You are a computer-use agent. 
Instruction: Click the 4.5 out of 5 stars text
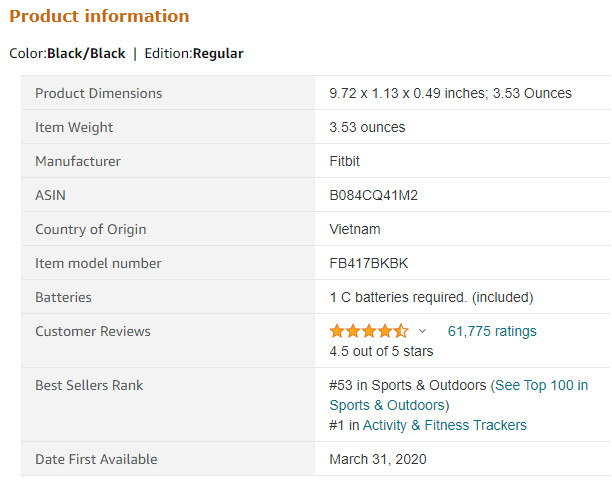click(x=381, y=351)
